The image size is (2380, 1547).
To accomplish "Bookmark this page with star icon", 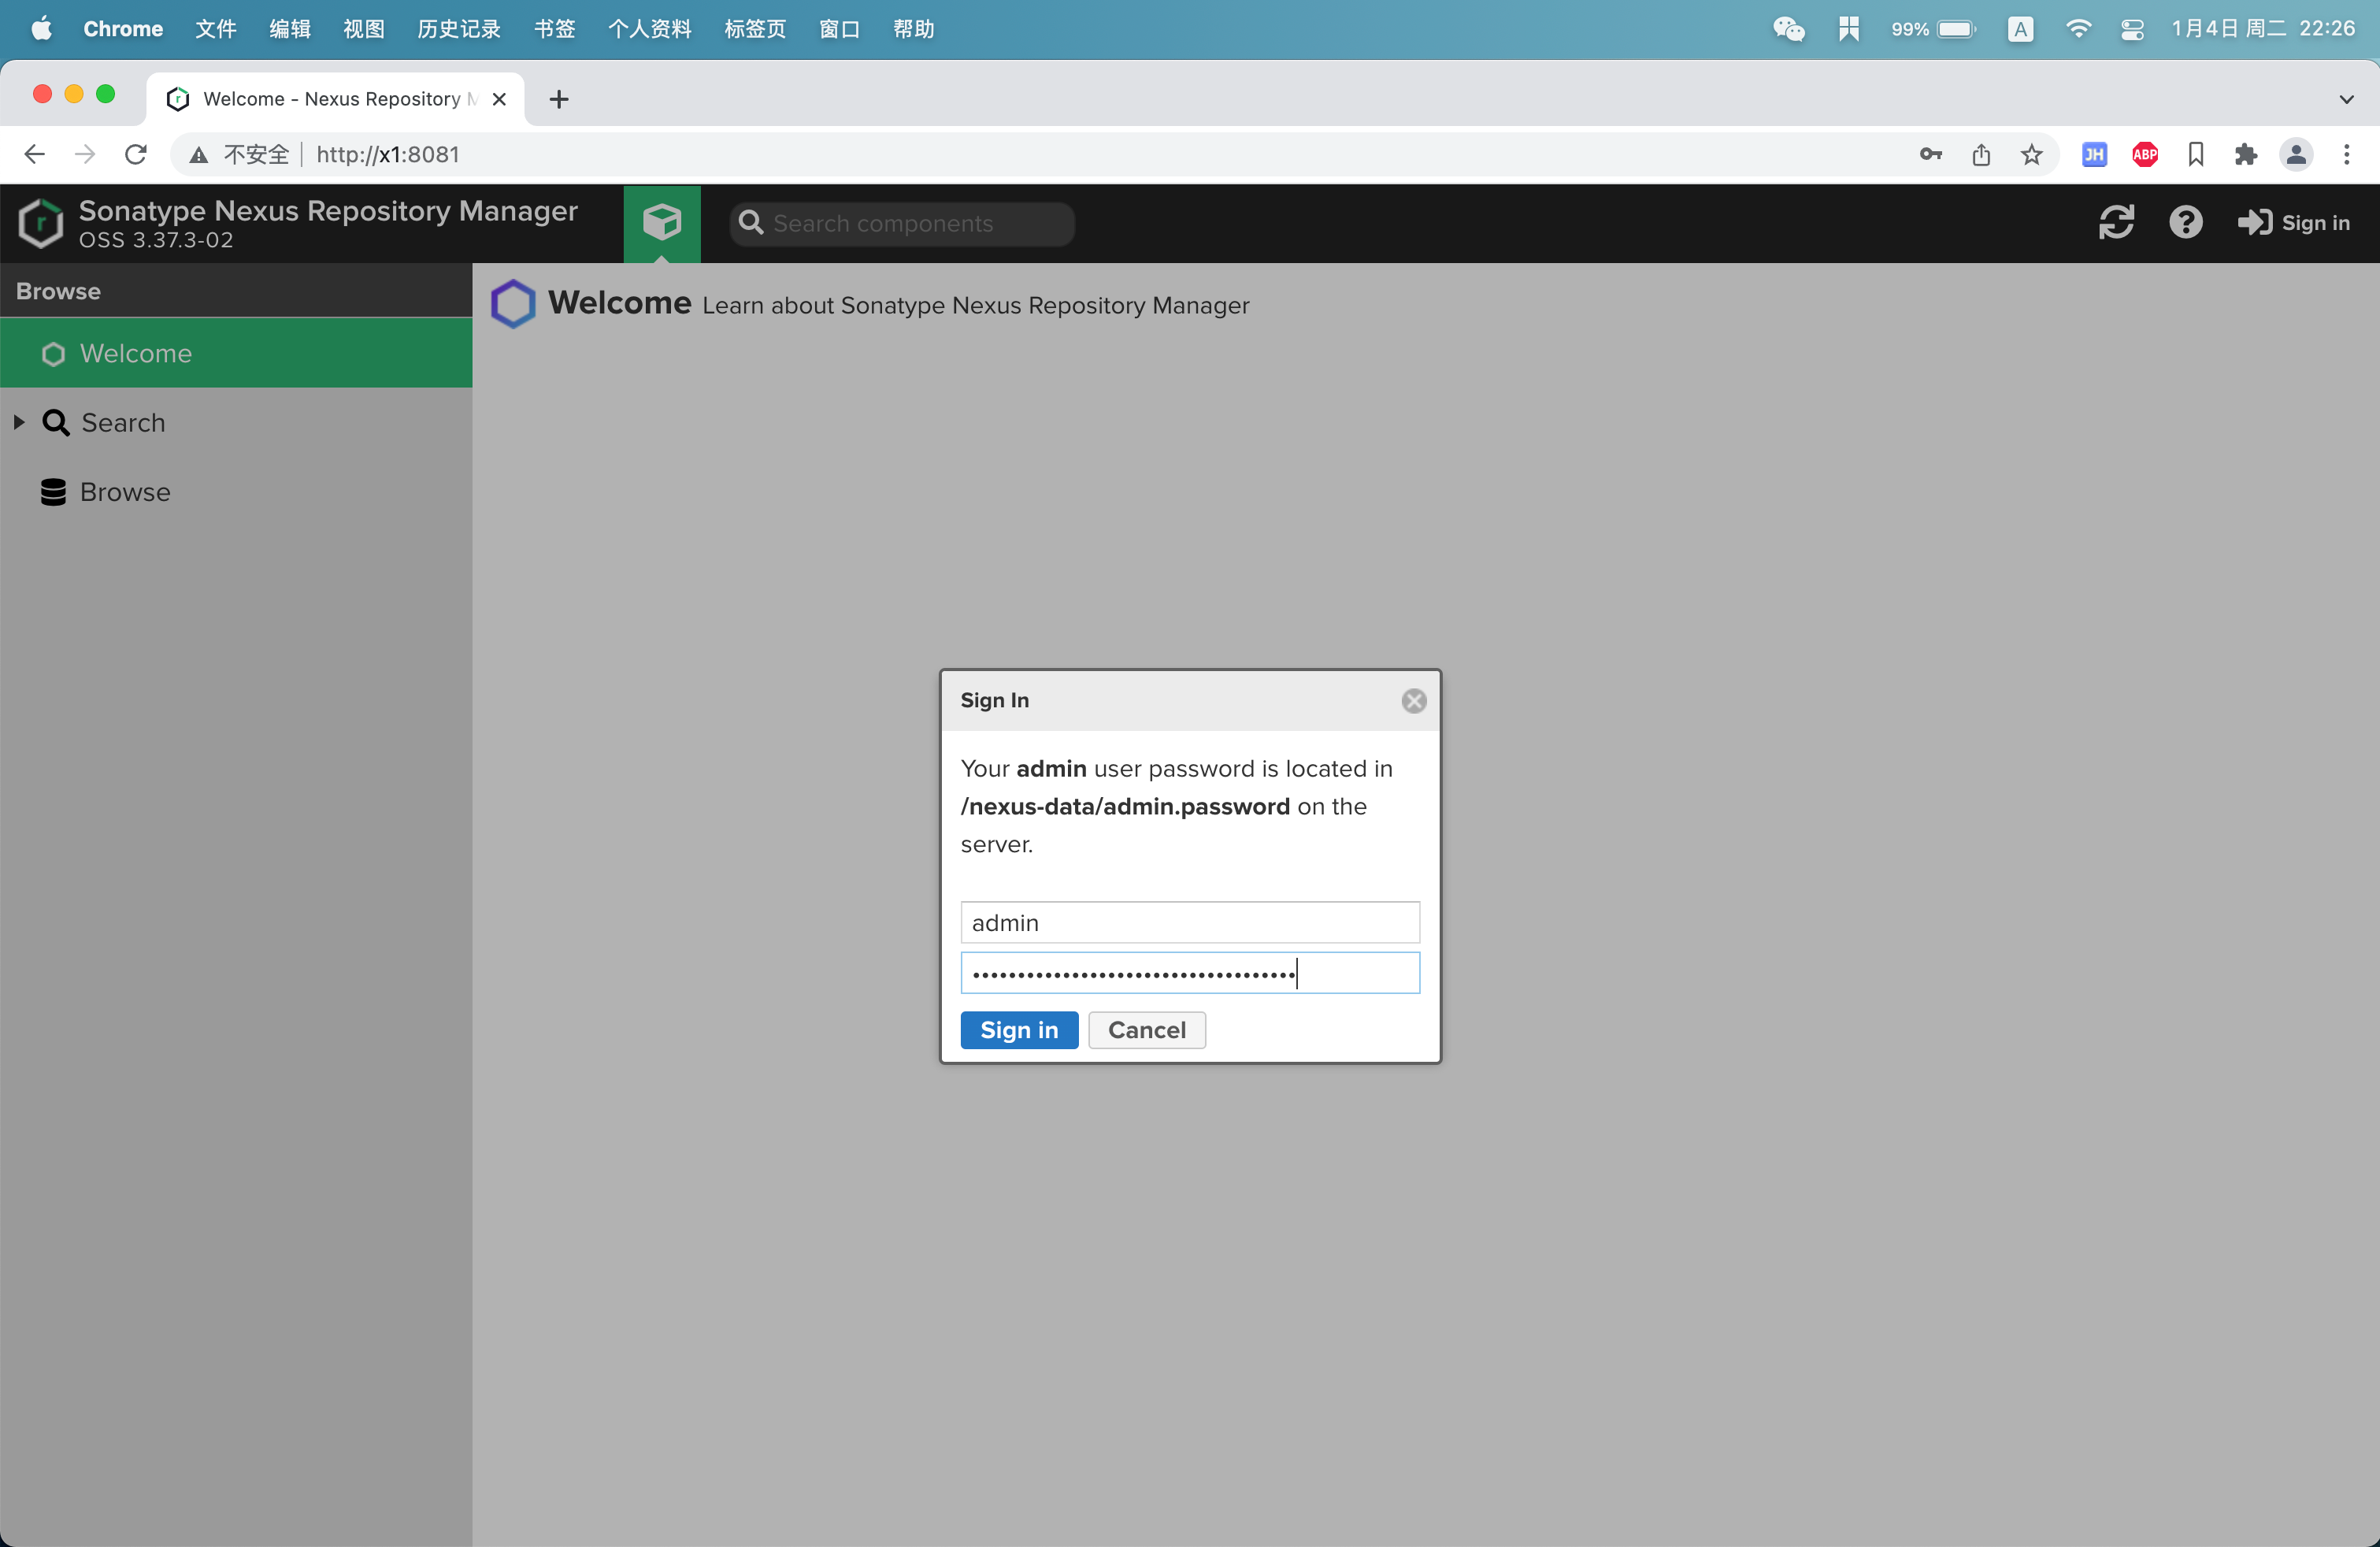I will coord(2031,154).
